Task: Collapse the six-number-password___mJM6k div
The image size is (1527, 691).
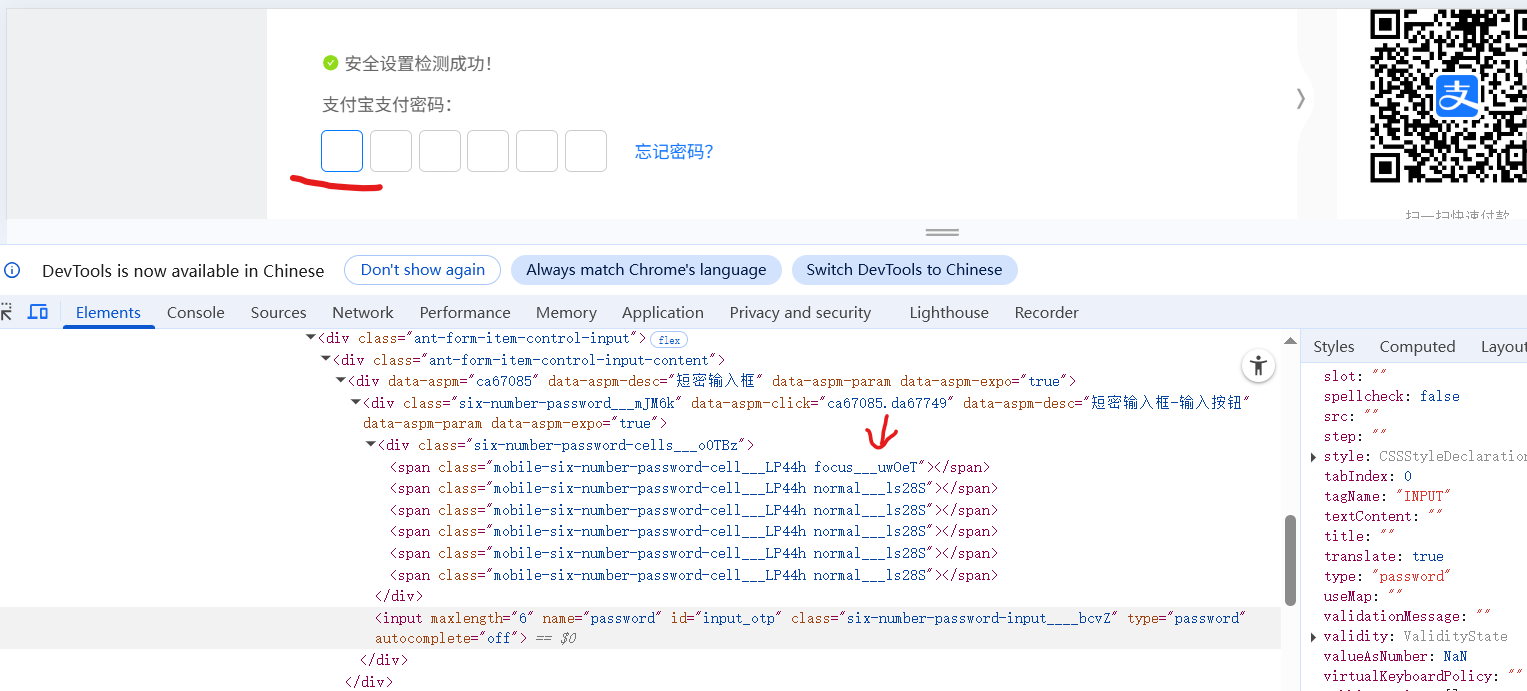Action: pyautogui.click(x=356, y=403)
